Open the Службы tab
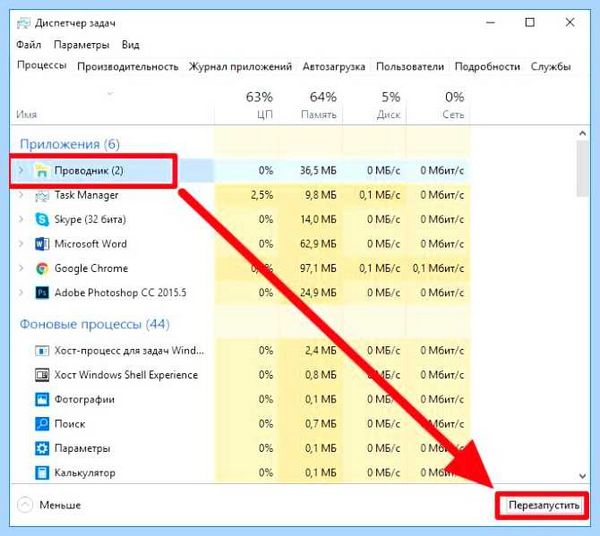The height and width of the screenshot is (536, 600). click(551, 67)
